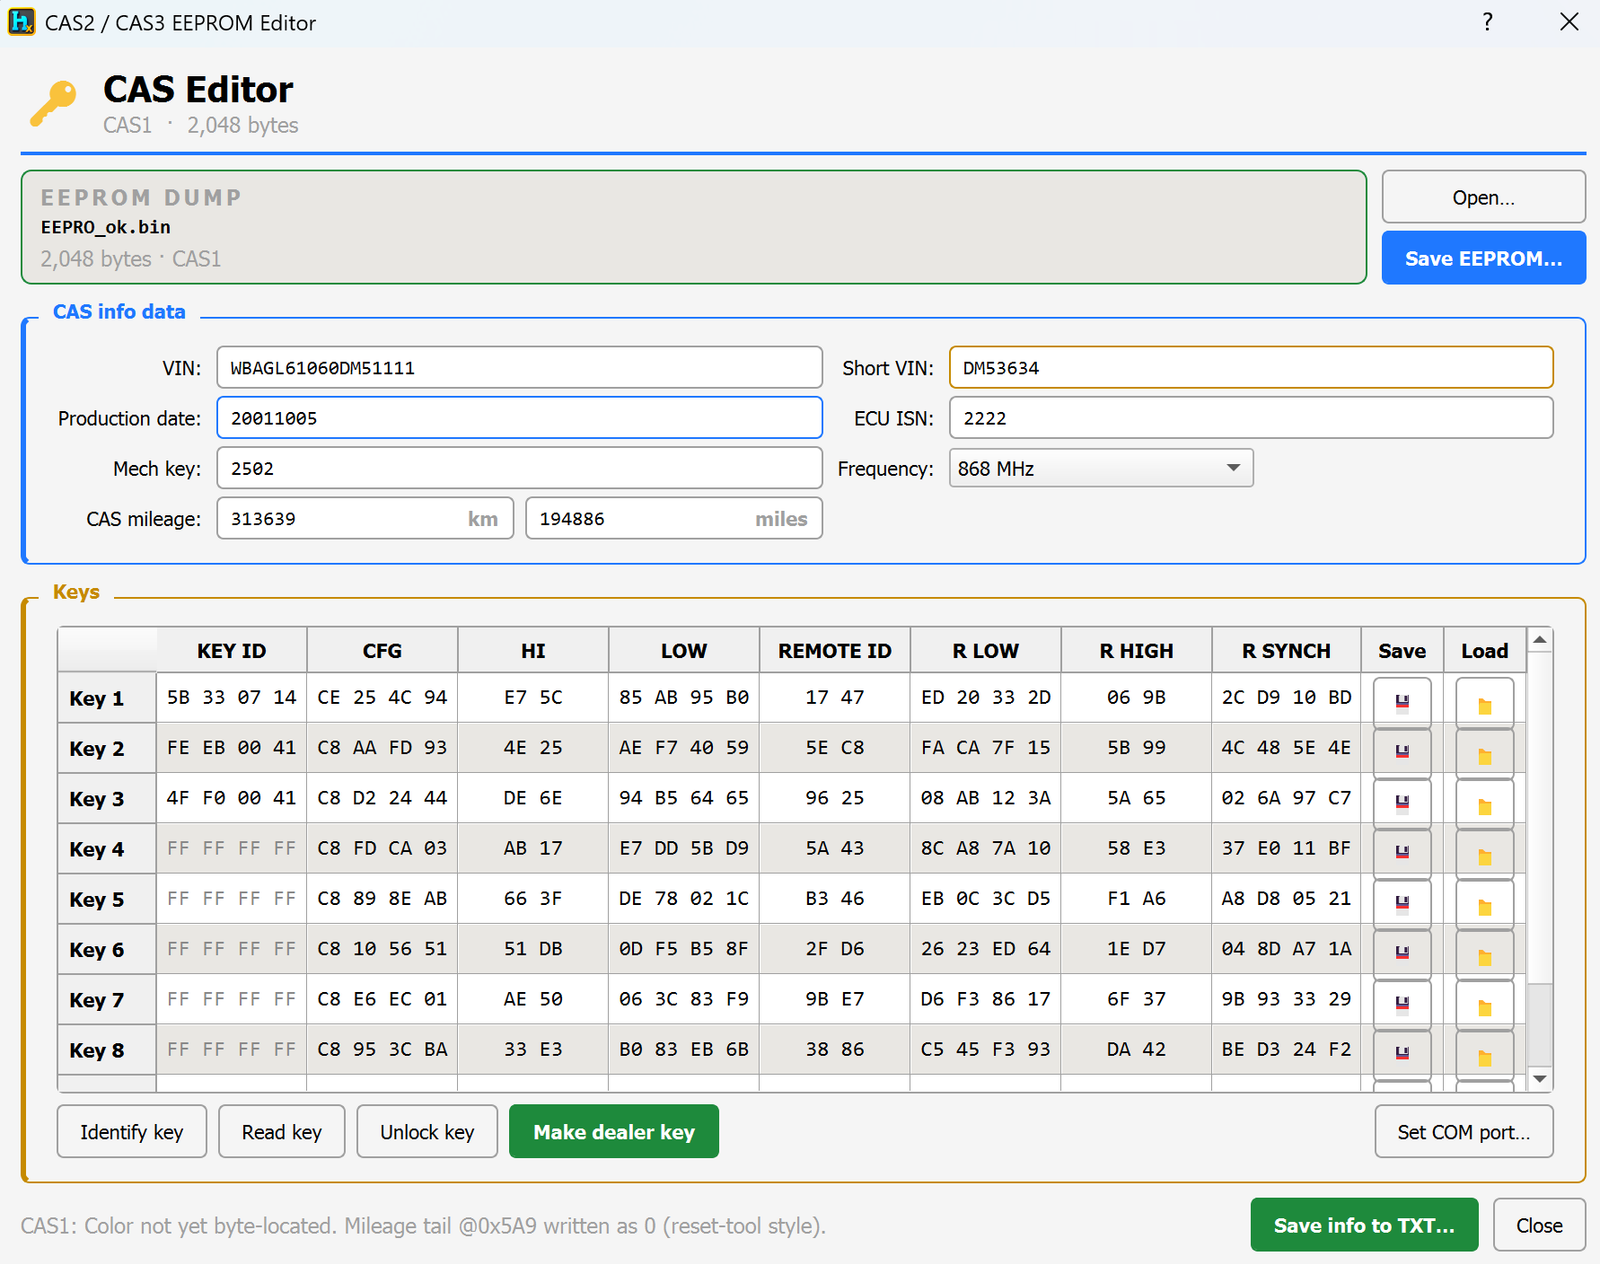Viewport: 1600px width, 1264px height.
Task: Click the Identify key button
Action: 132,1132
